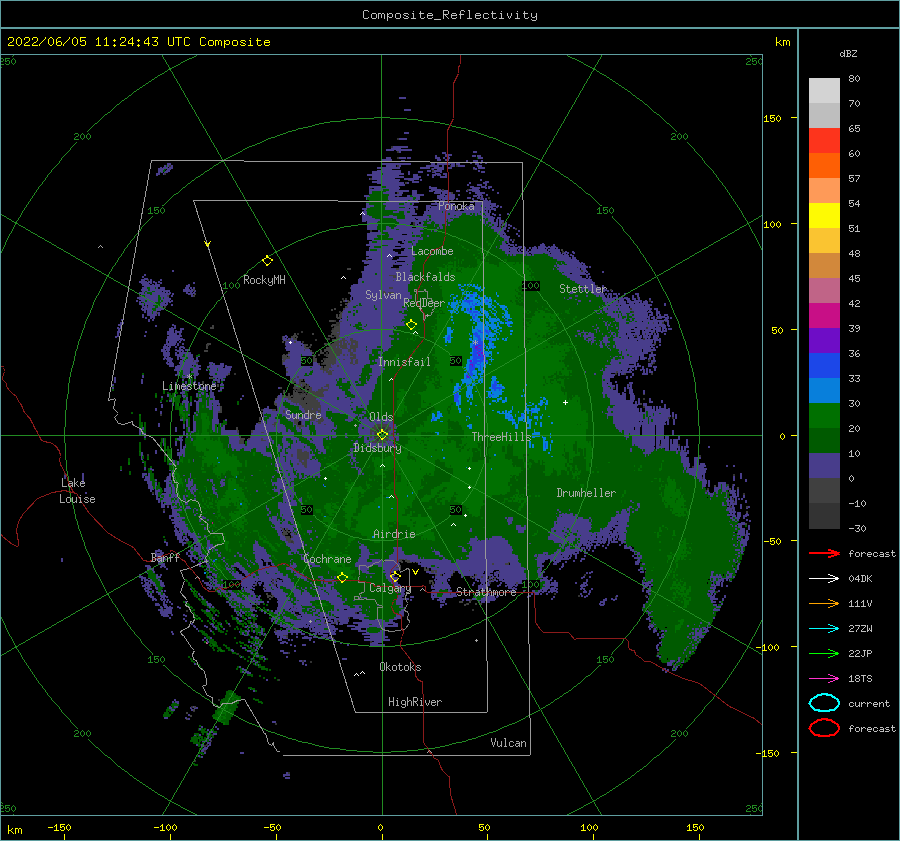The width and height of the screenshot is (900, 841).
Task: Pick the slate-purple 10-0 dBZ swatch
Action: pos(824,466)
